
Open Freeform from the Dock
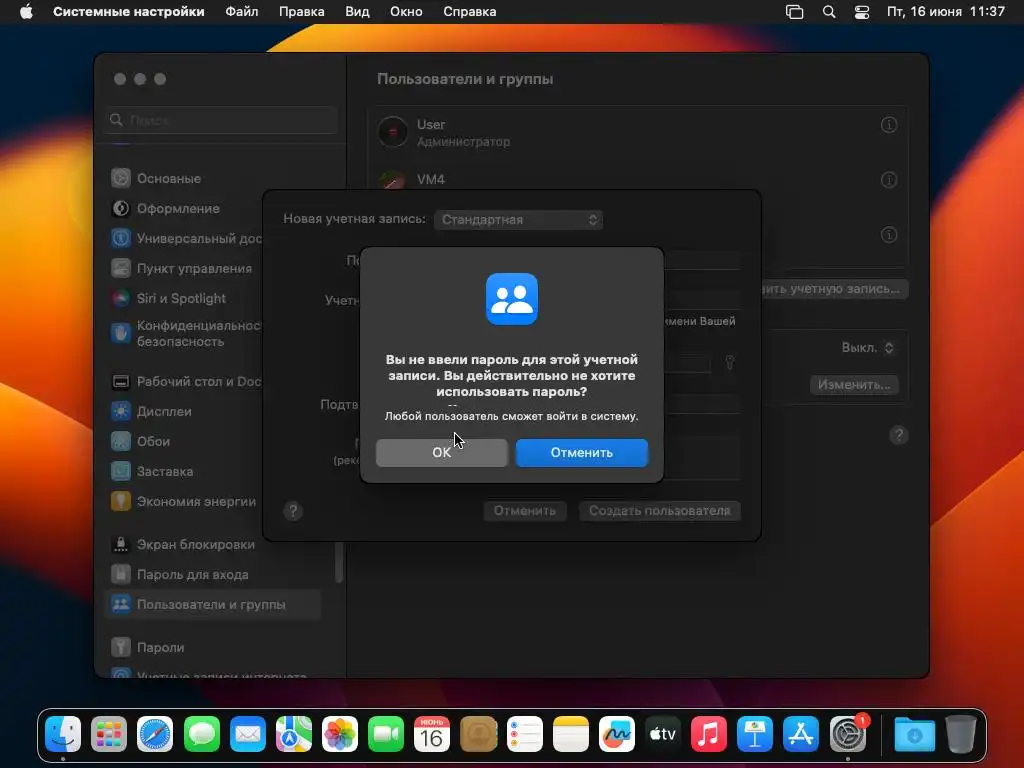click(617, 734)
